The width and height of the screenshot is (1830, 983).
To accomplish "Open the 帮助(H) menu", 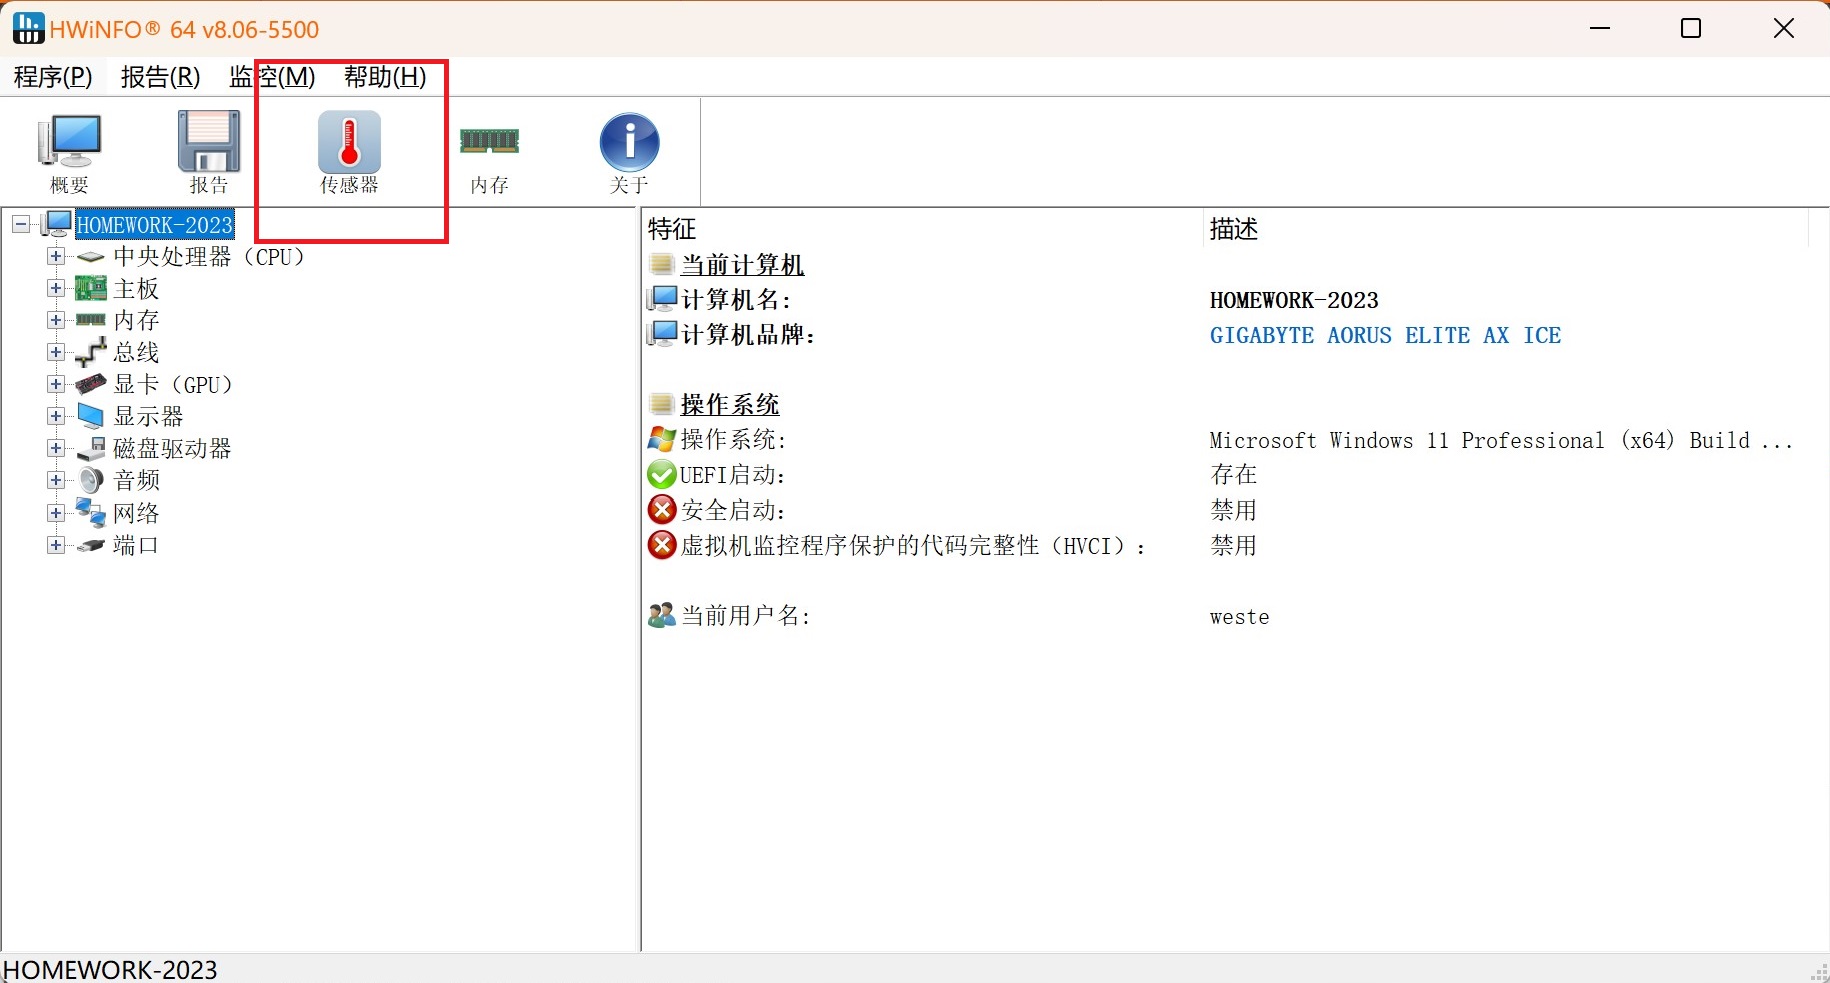I will (385, 77).
